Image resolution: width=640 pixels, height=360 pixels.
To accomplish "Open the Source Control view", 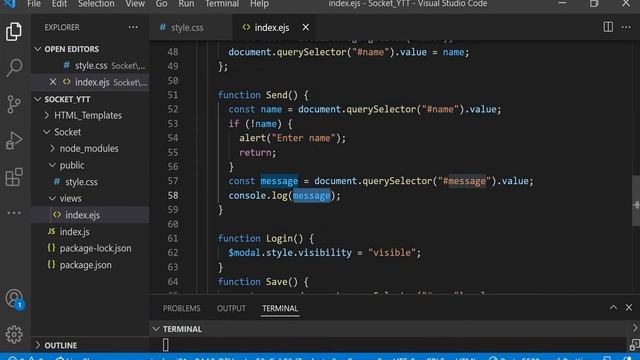I will click(14, 104).
